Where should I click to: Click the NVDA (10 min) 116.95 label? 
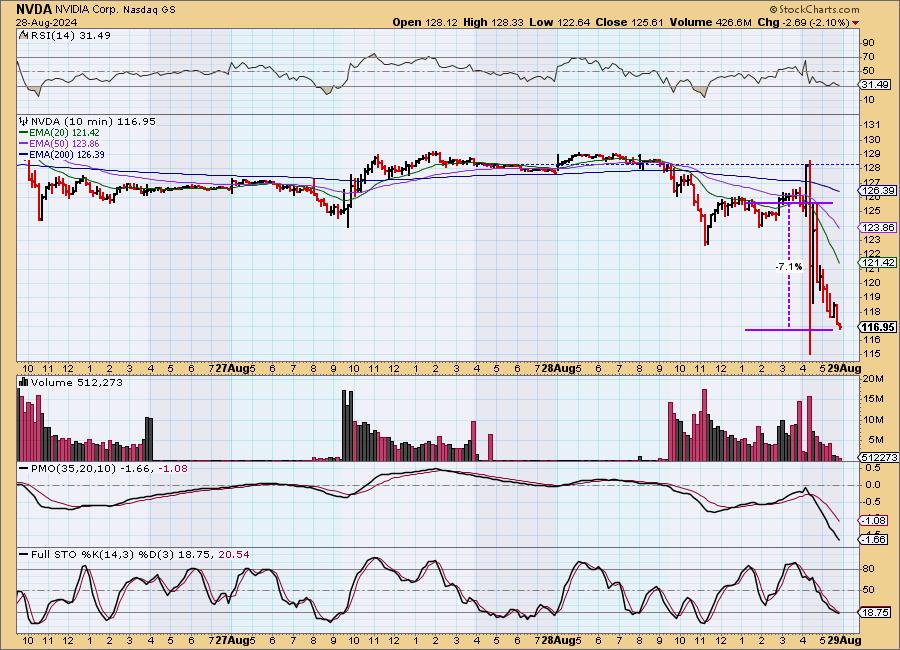pos(92,121)
